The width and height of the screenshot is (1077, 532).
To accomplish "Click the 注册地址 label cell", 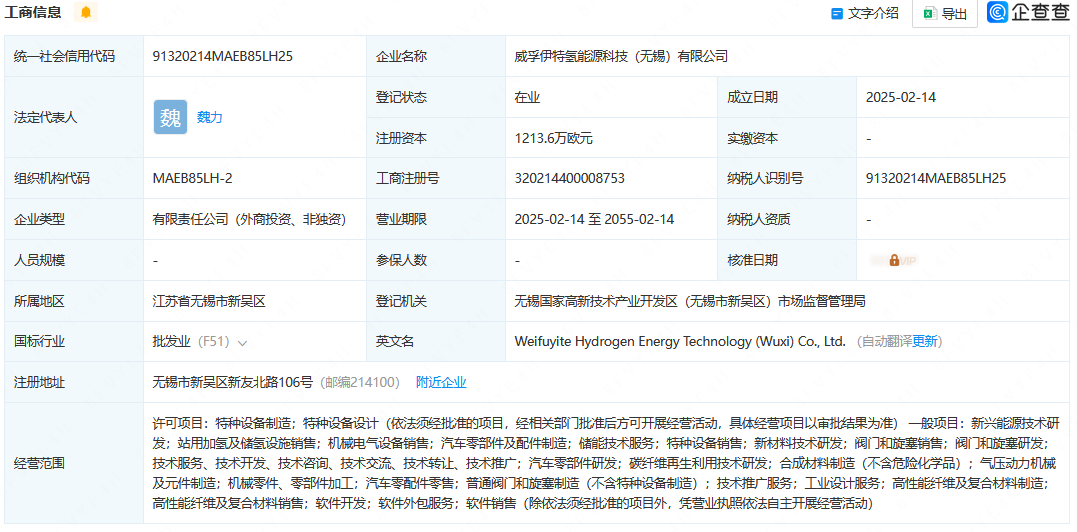I will point(74,382).
